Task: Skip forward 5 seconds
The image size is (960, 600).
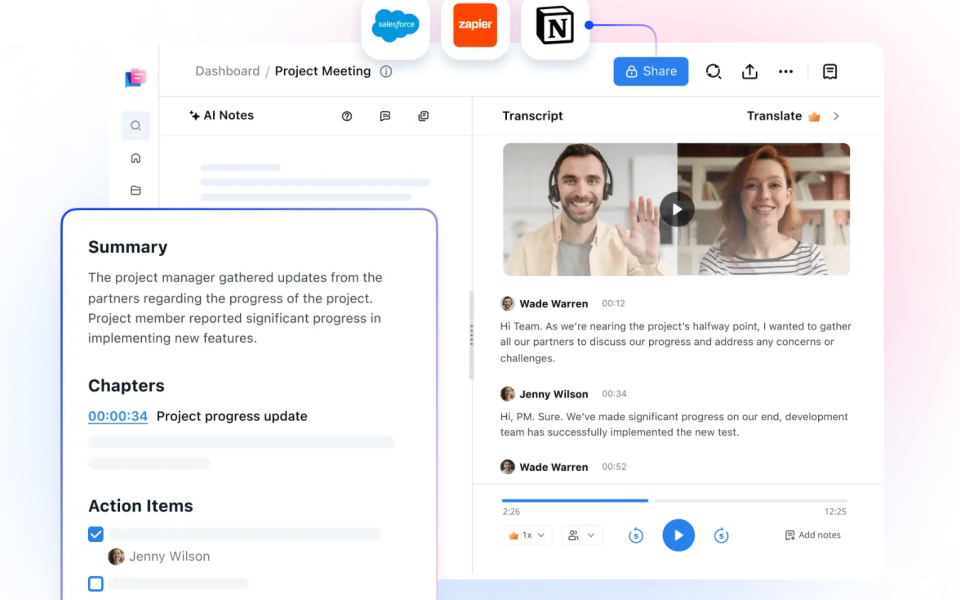Action: tap(721, 536)
